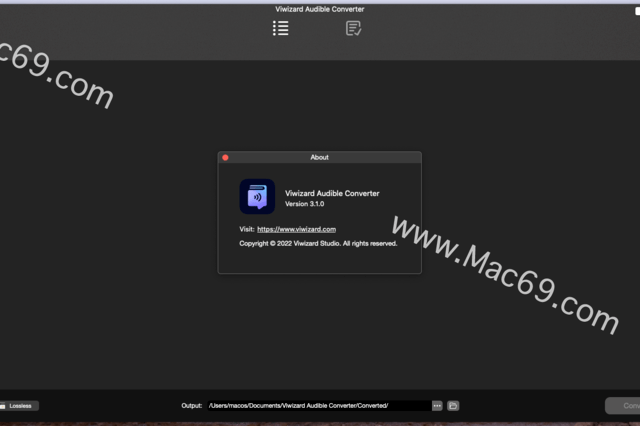Click the three-dots browse output button
Image resolution: width=640 pixels, height=426 pixels.
click(x=437, y=406)
